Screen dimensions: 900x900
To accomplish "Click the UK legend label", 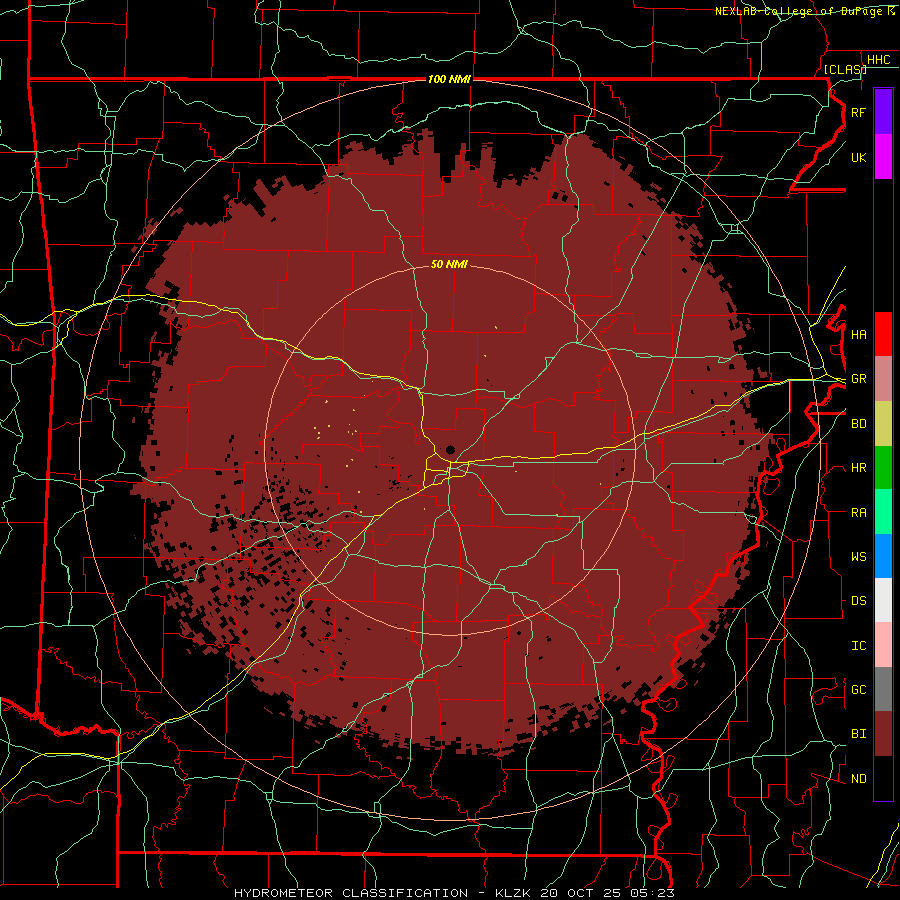I will tap(858, 157).
